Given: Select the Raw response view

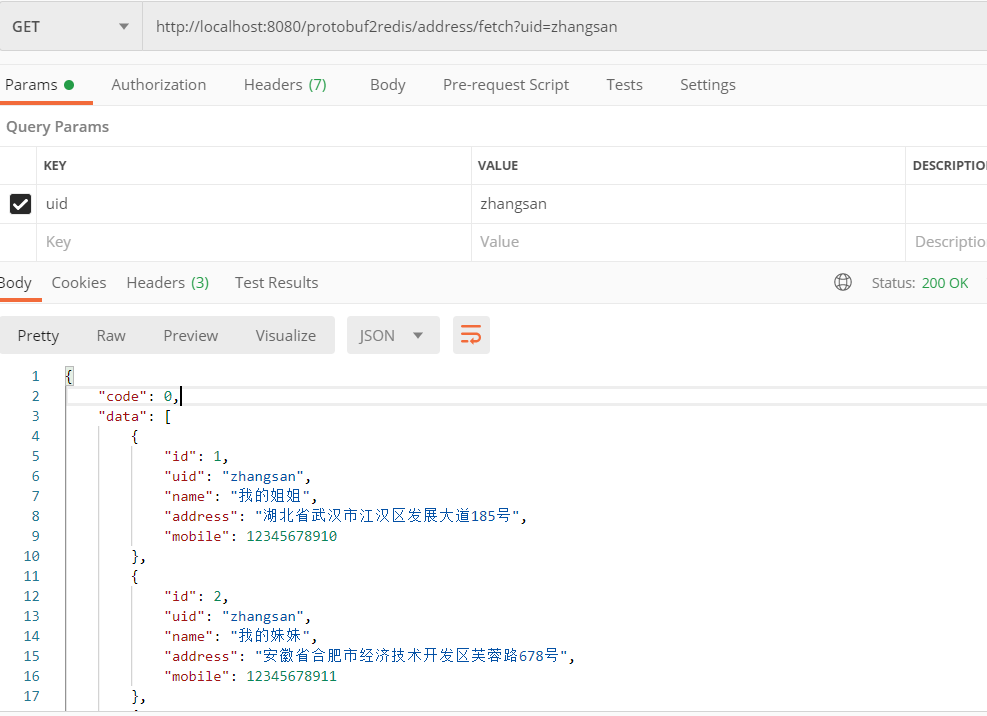Looking at the screenshot, I should [x=110, y=335].
